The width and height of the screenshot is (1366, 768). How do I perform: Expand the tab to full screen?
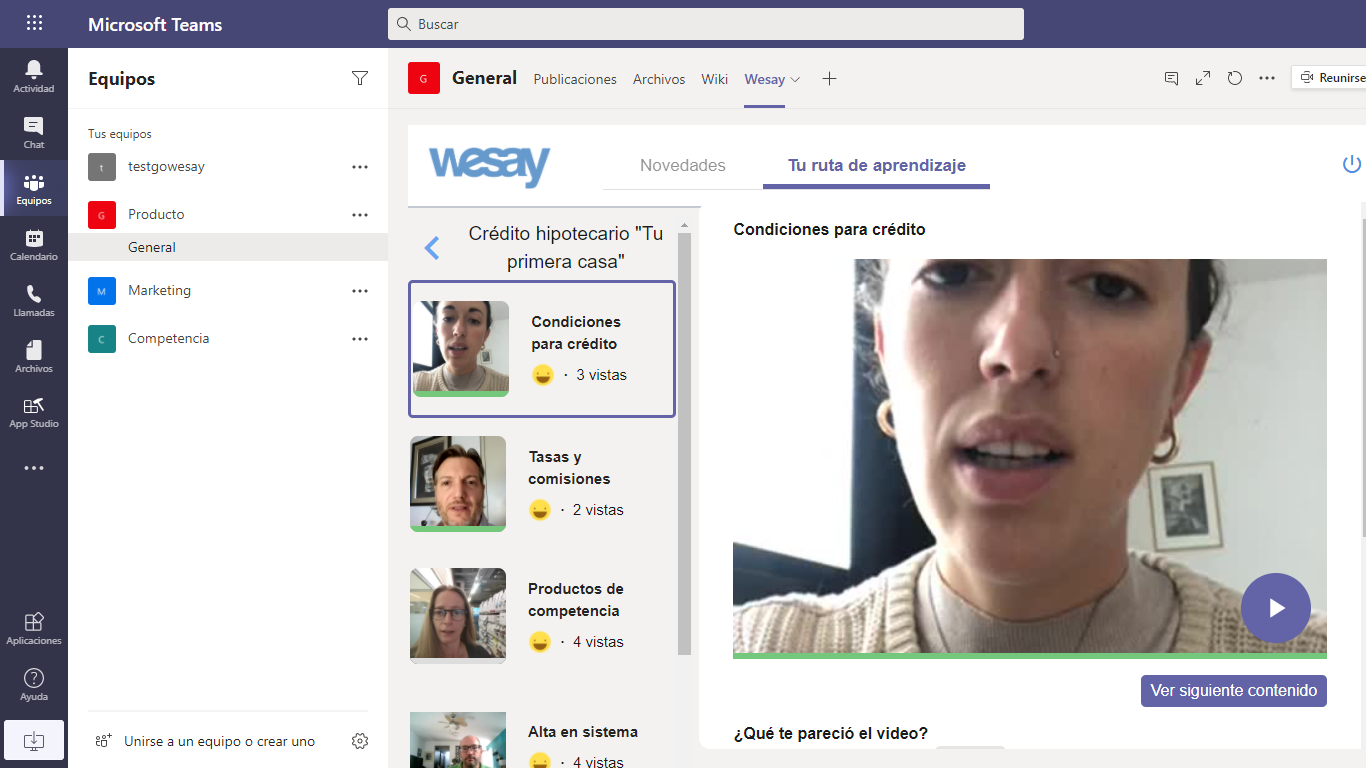tap(1203, 78)
